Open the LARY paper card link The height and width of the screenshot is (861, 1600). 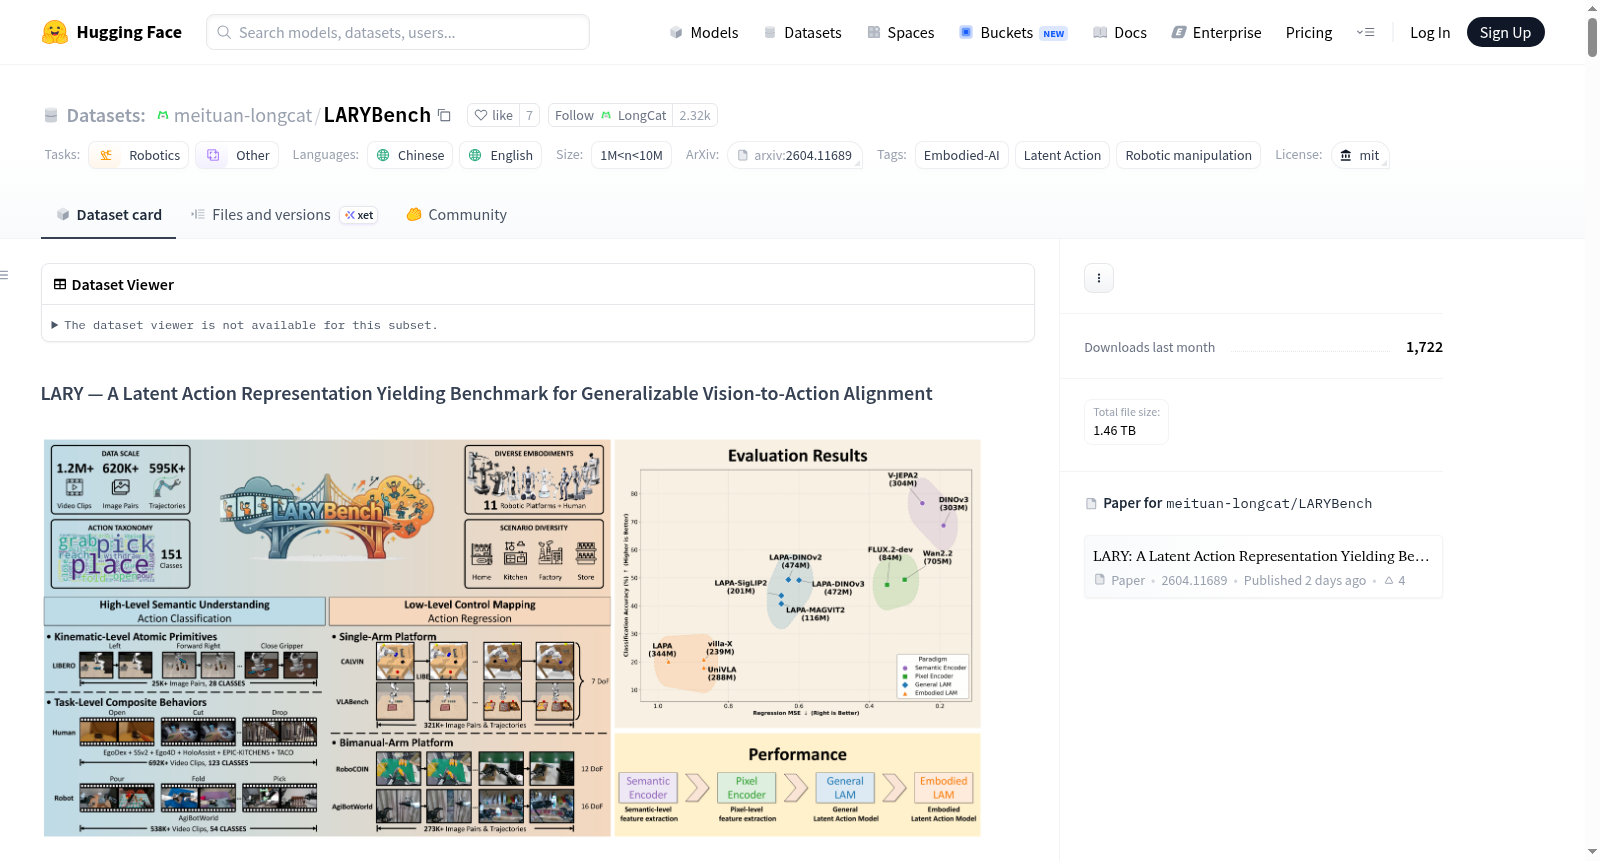pyautogui.click(x=1263, y=567)
